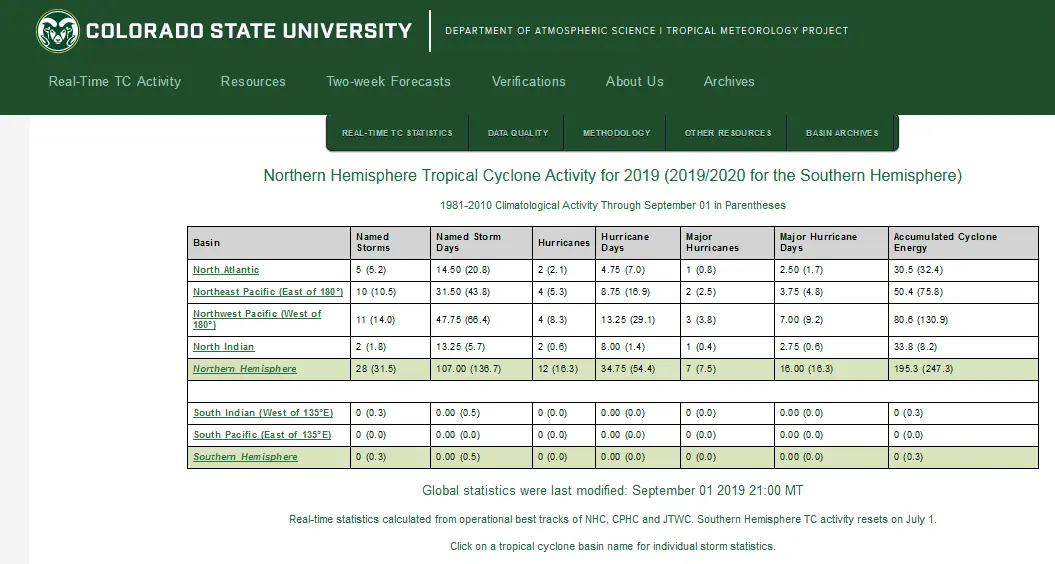This screenshot has height=564, width=1055.
Task: Select the cell reading 16.00 (16.3)
Action: [832, 369]
